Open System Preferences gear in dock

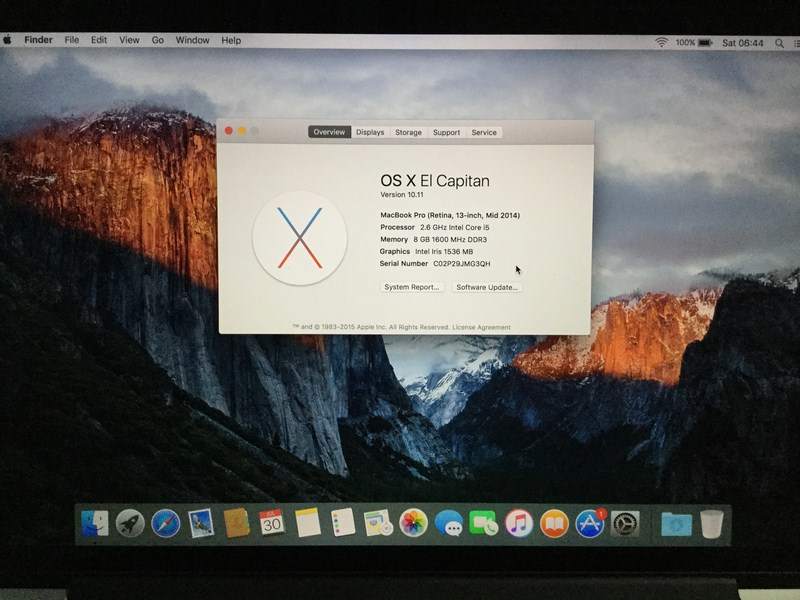point(625,523)
